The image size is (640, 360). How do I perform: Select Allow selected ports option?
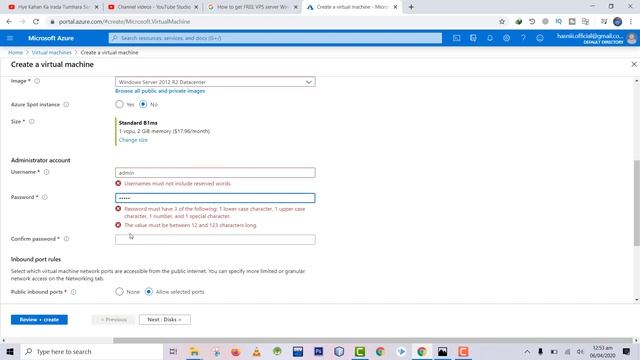click(x=149, y=292)
